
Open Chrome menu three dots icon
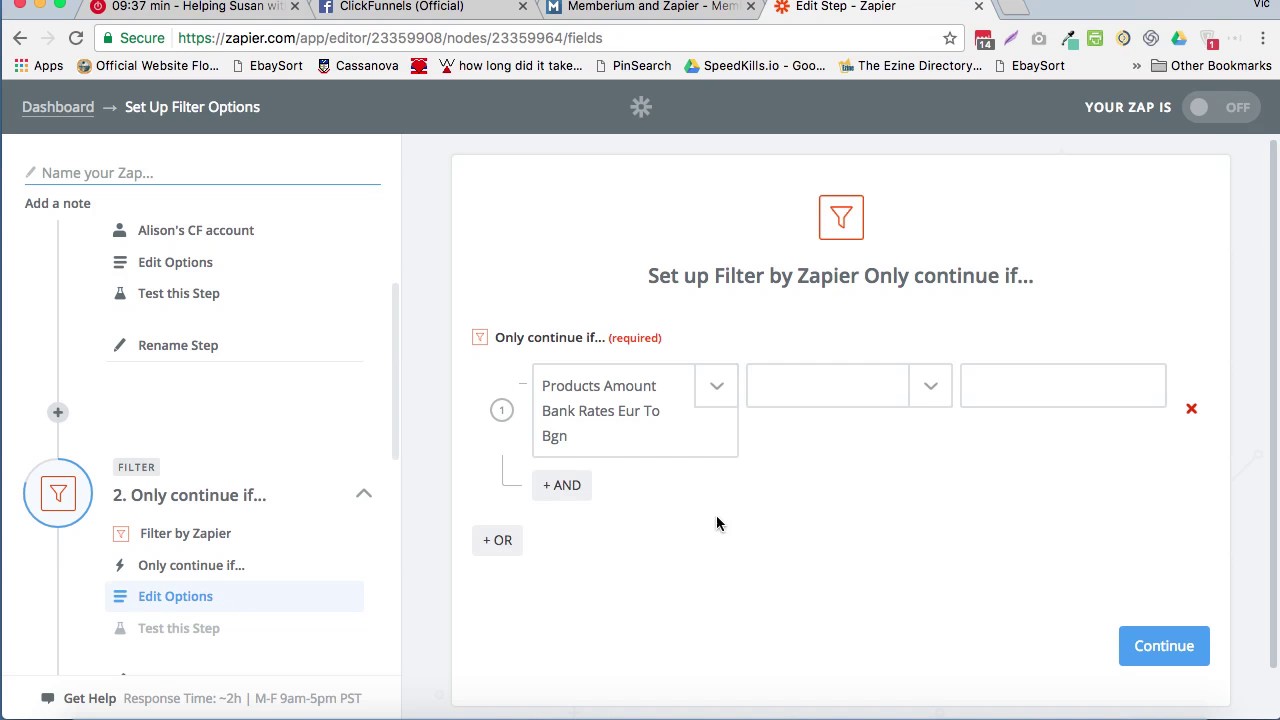coord(1263,38)
